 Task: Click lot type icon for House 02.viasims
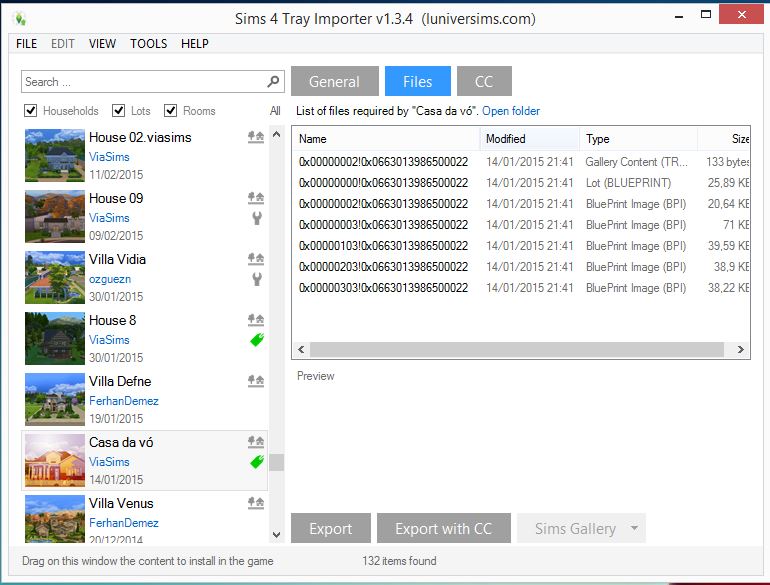pos(256,137)
